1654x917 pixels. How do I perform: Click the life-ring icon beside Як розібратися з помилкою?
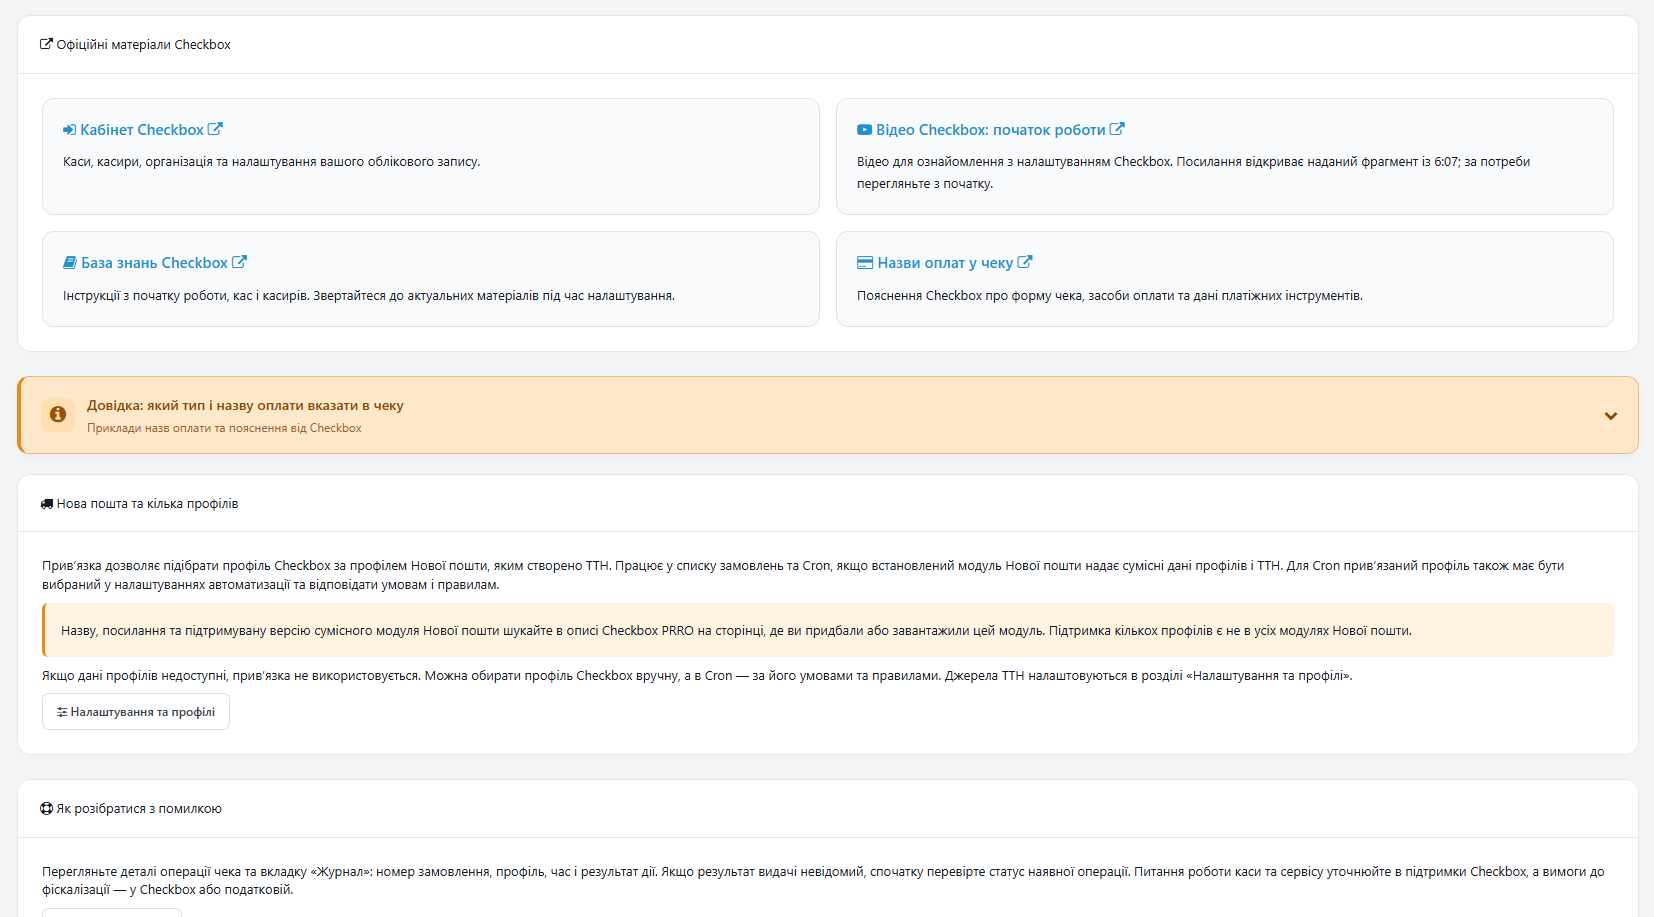pyautogui.click(x=46, y=809)
